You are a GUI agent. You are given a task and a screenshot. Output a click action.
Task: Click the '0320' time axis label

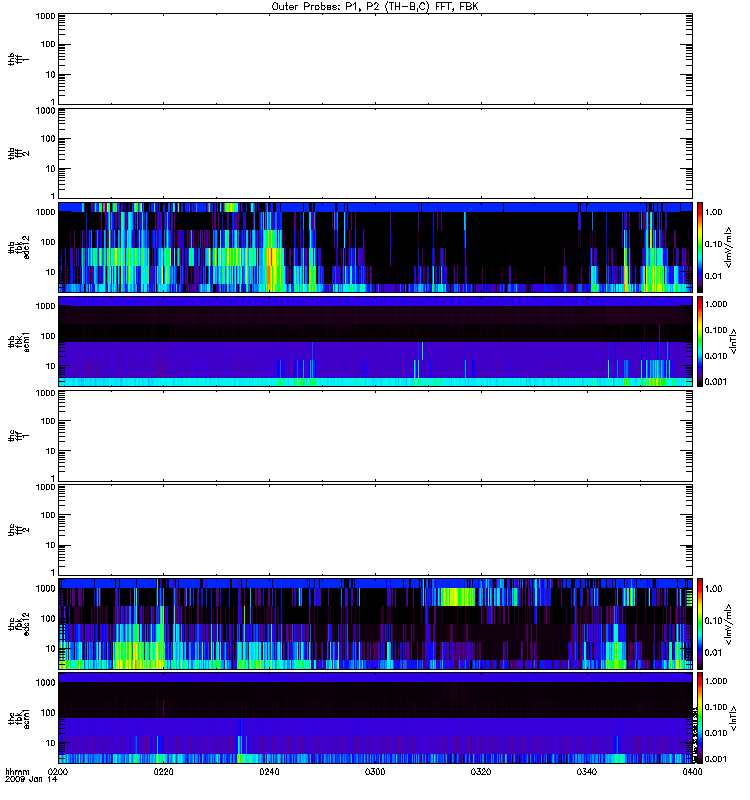[481, 772]
